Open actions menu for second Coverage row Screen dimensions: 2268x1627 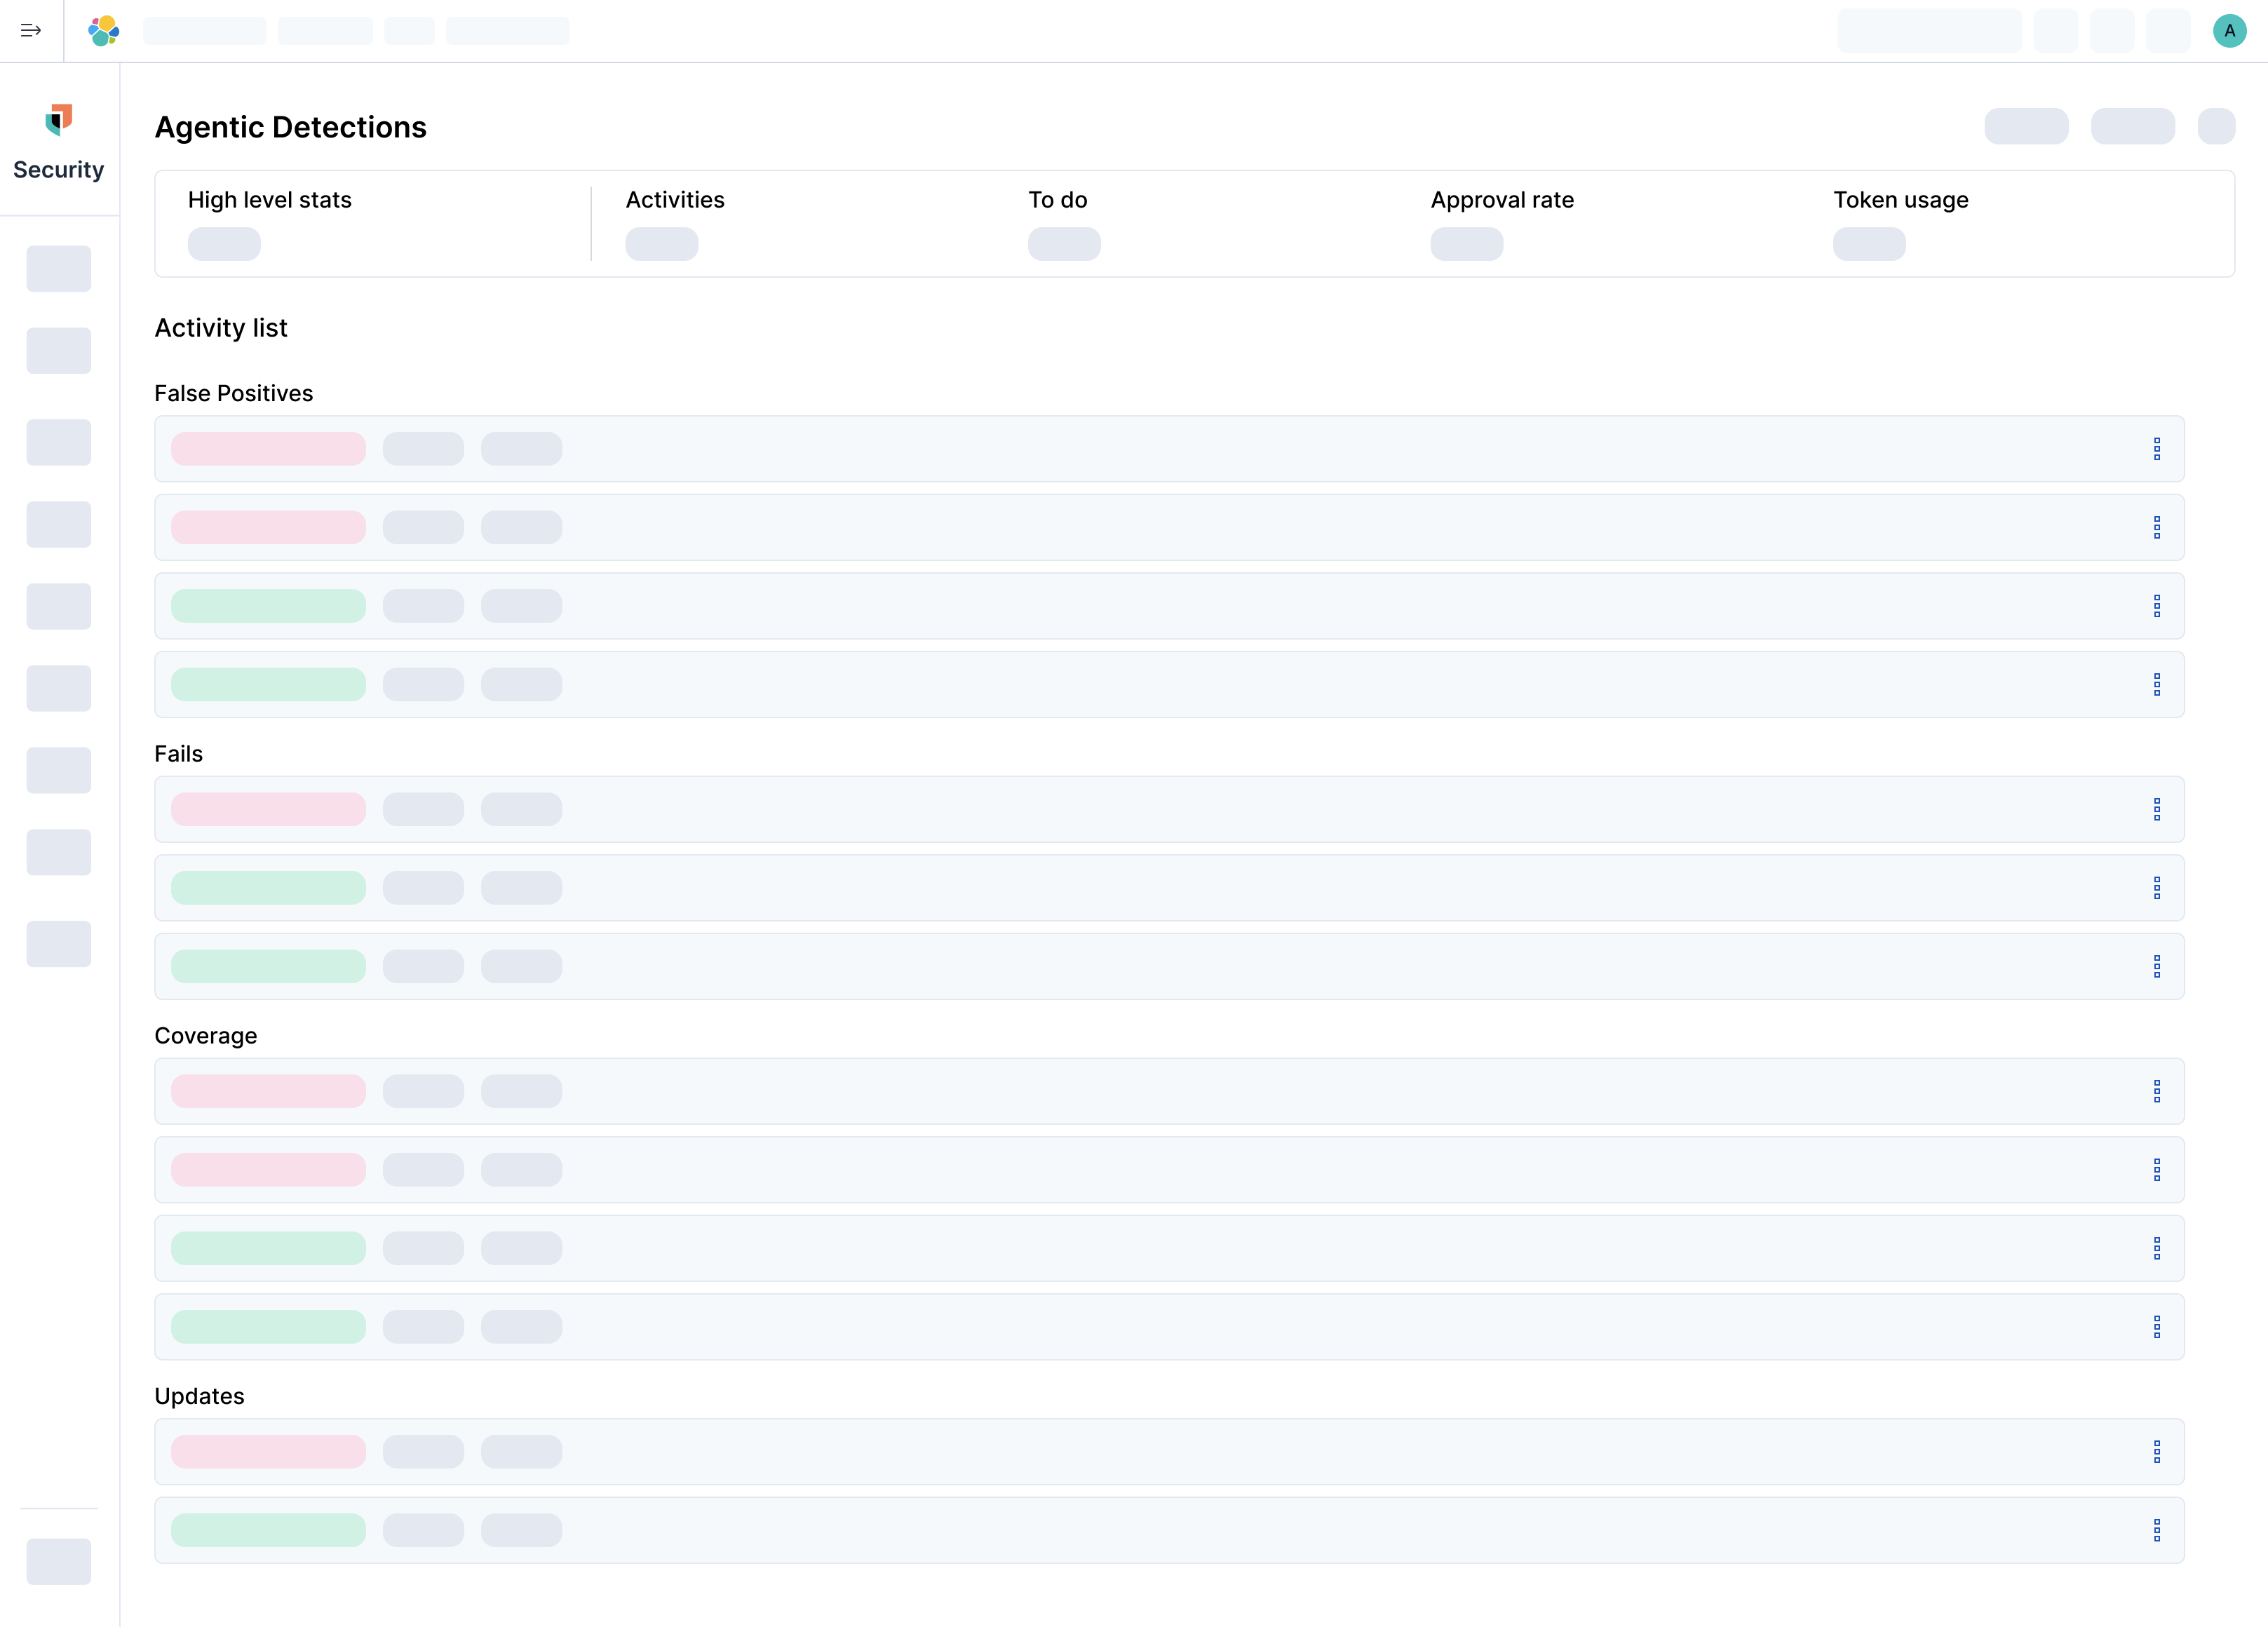tap(2156, 1170)
